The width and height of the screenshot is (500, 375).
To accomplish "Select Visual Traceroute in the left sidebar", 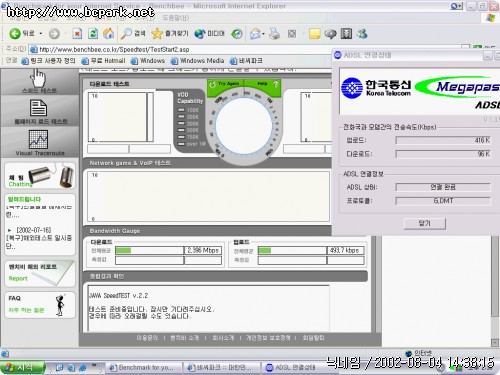I will coord(39,143).
